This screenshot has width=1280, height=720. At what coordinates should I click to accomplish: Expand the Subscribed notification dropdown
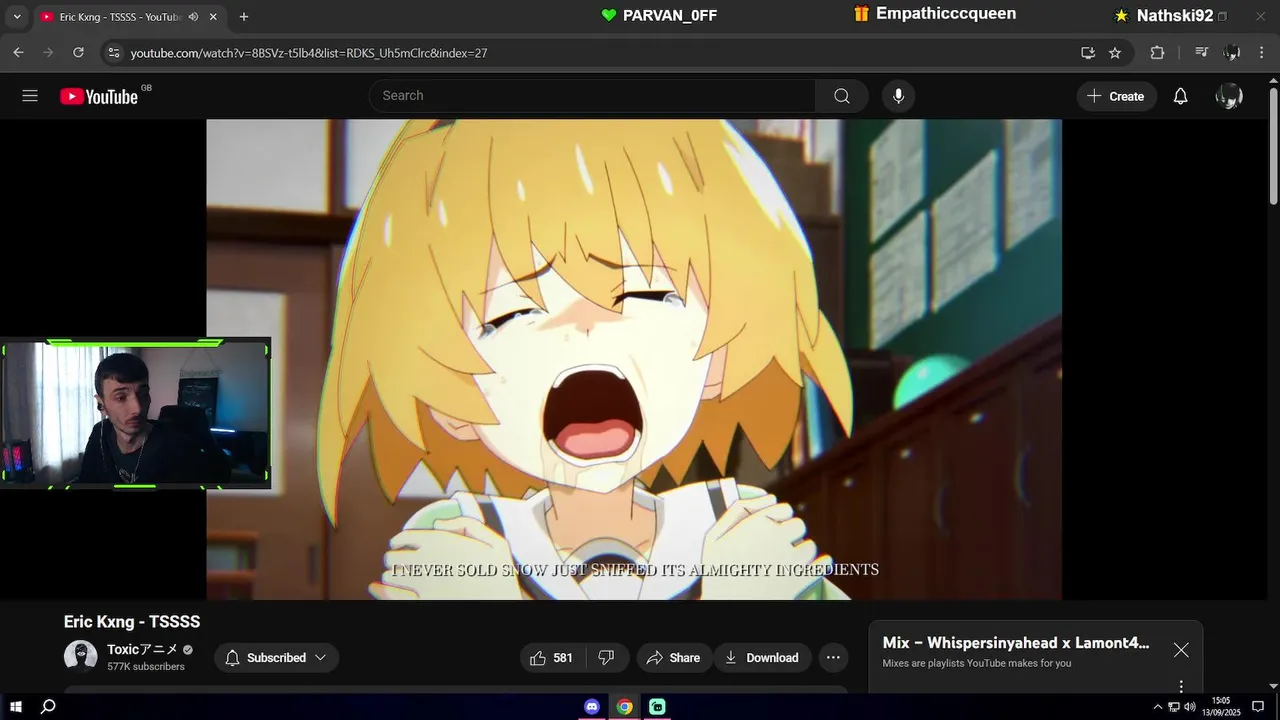320,657
